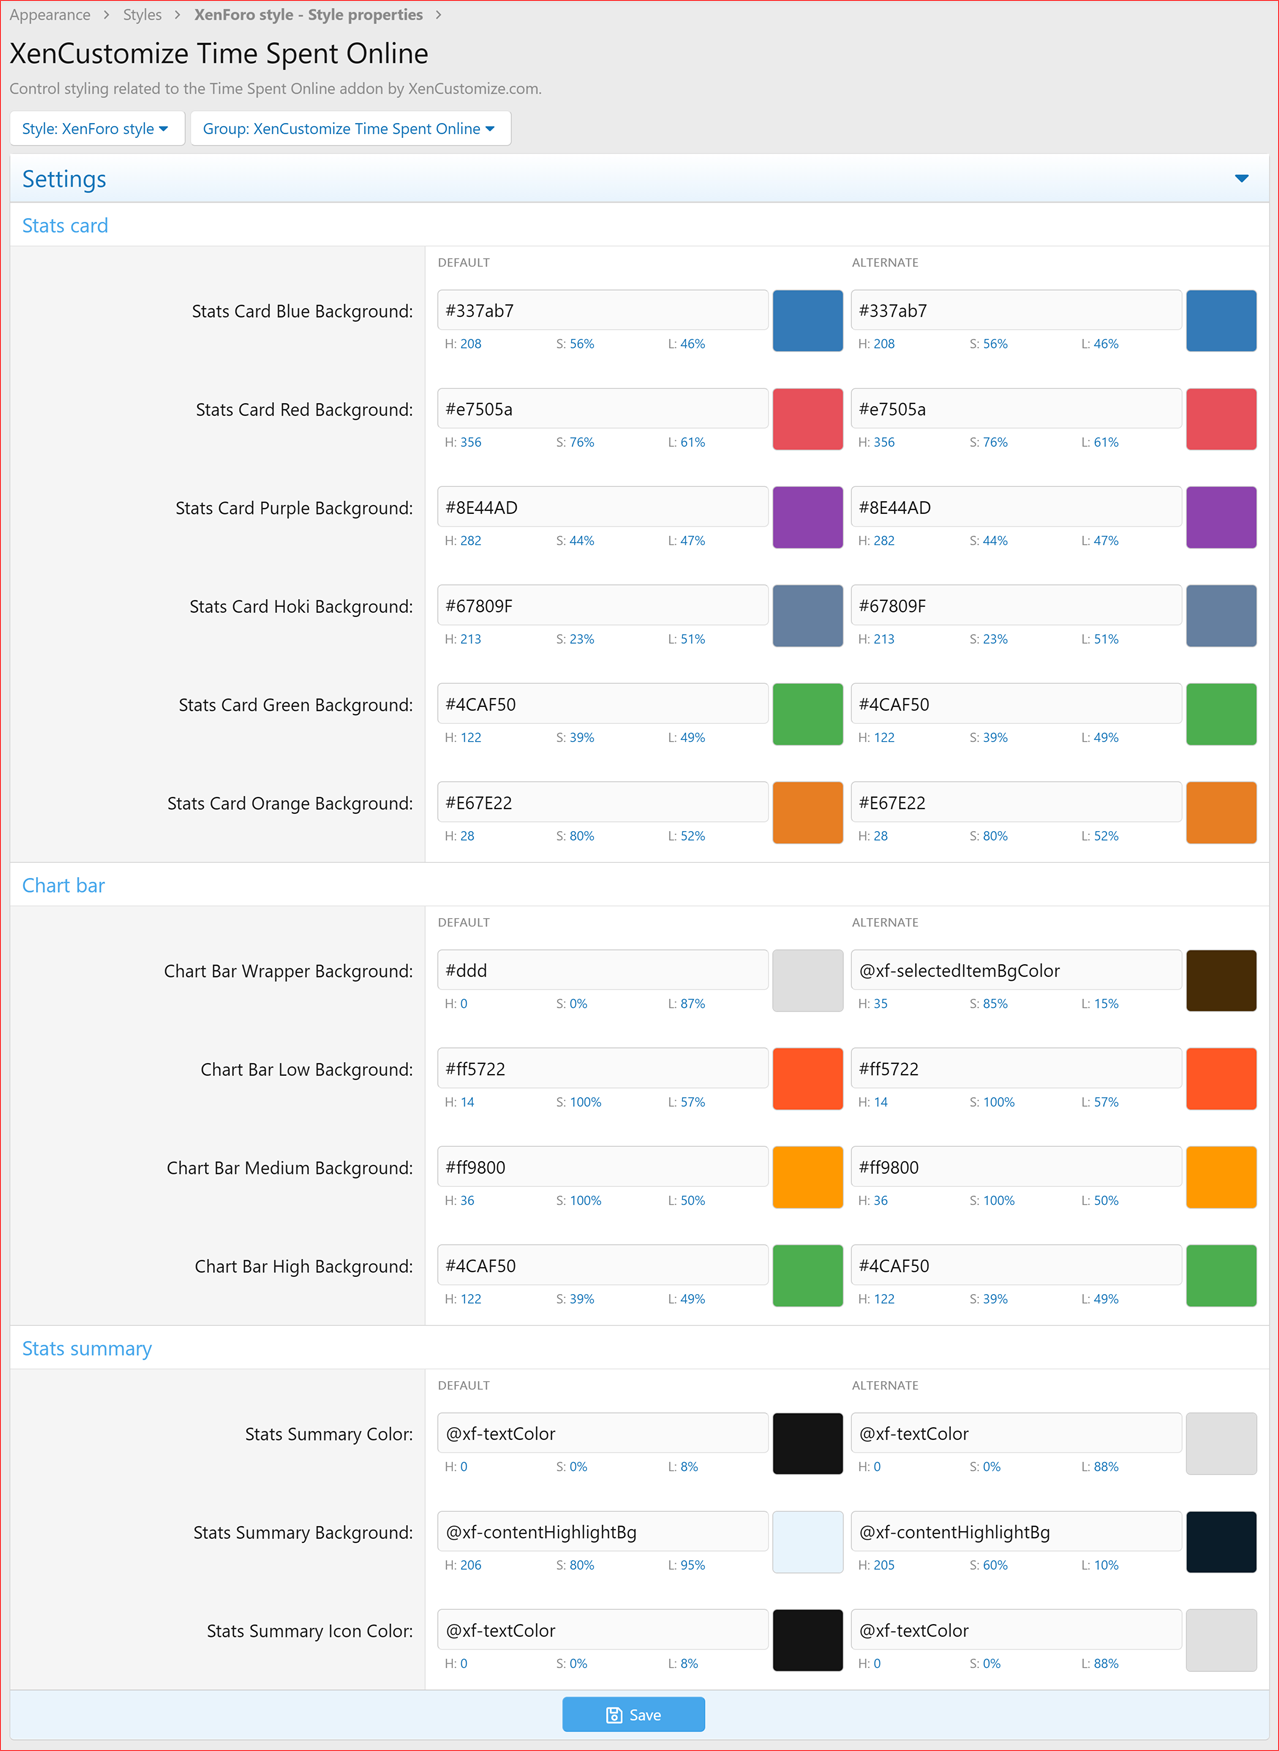Click default Stats Summary Icon Color swatch
The width and height of the screenshot is (1279, 1751).
click(x=807, y=1640)
